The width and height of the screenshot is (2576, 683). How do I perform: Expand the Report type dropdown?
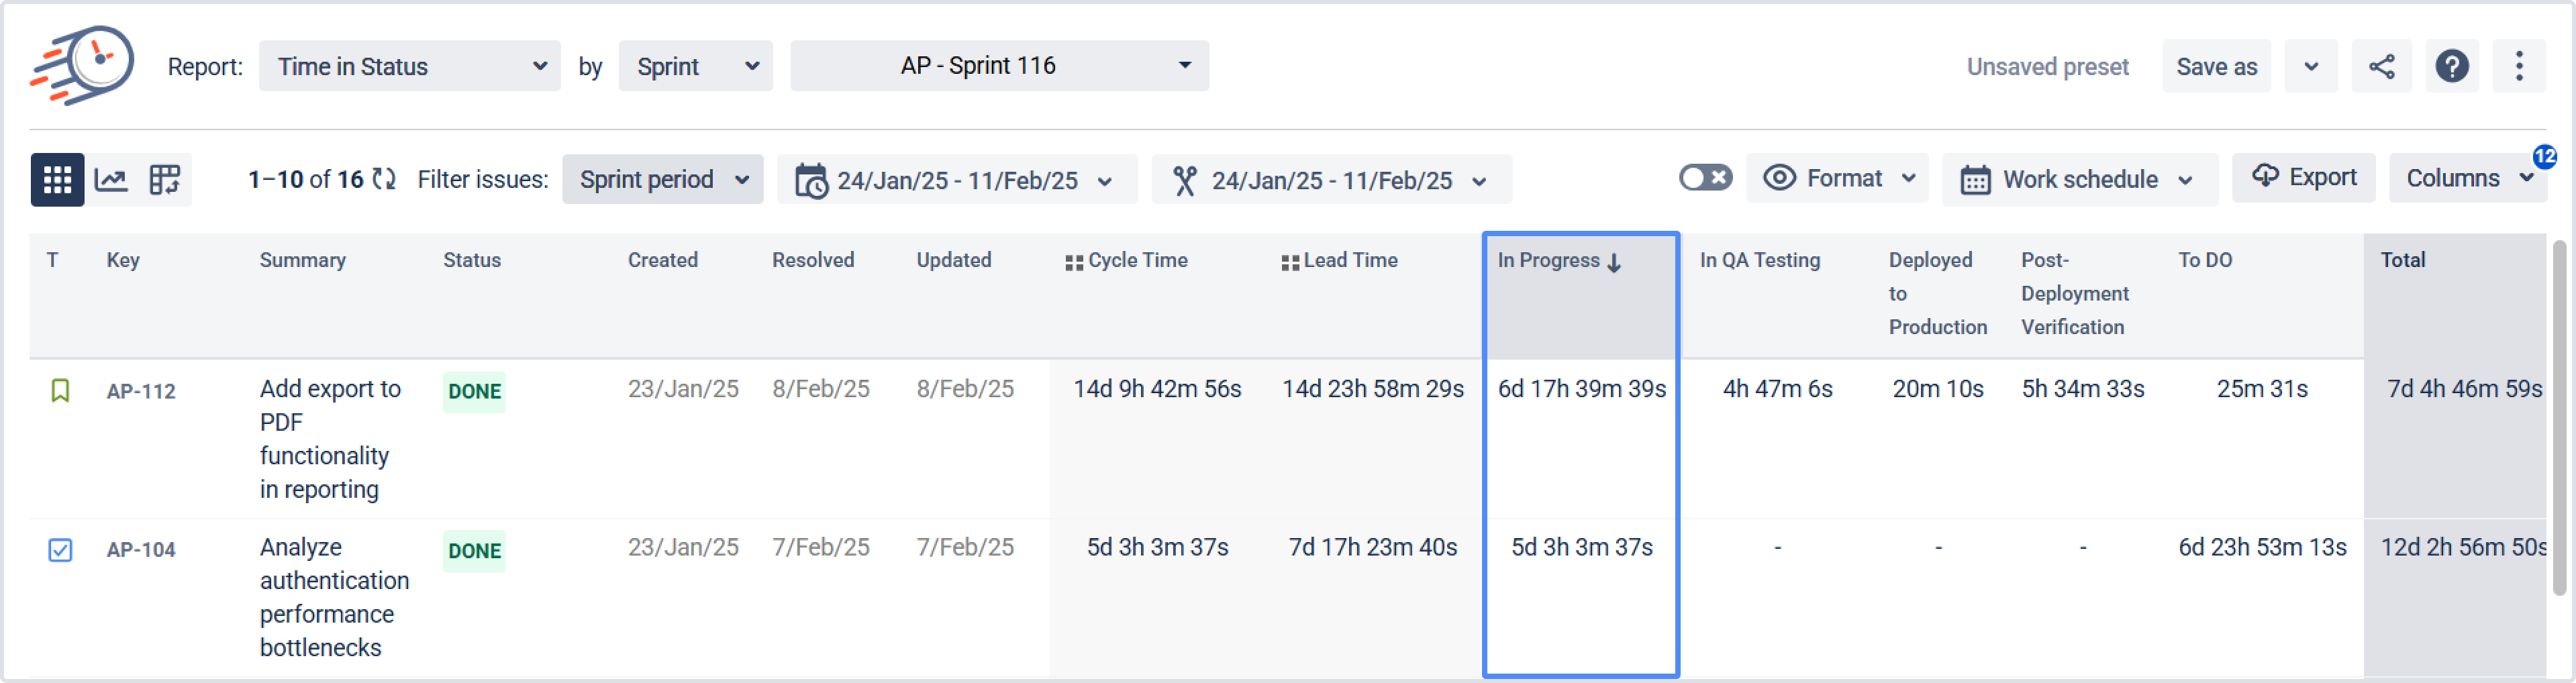410,67
